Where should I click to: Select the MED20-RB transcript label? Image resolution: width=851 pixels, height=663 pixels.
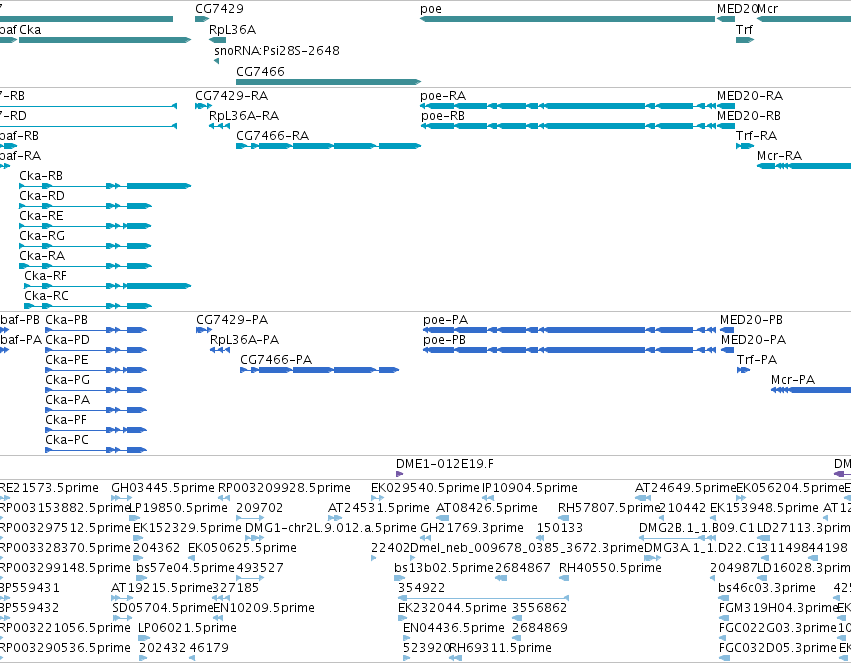748,116
